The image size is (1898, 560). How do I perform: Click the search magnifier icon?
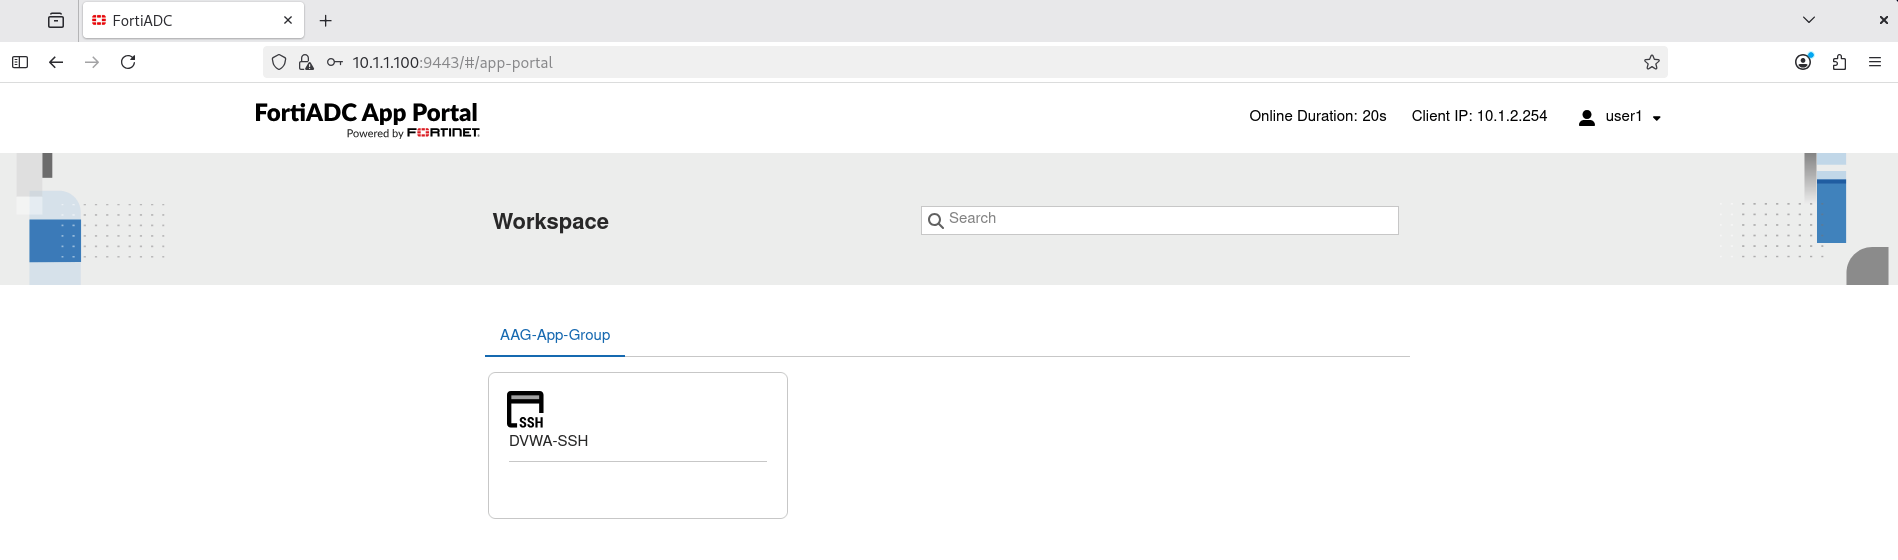pos(936,221)
